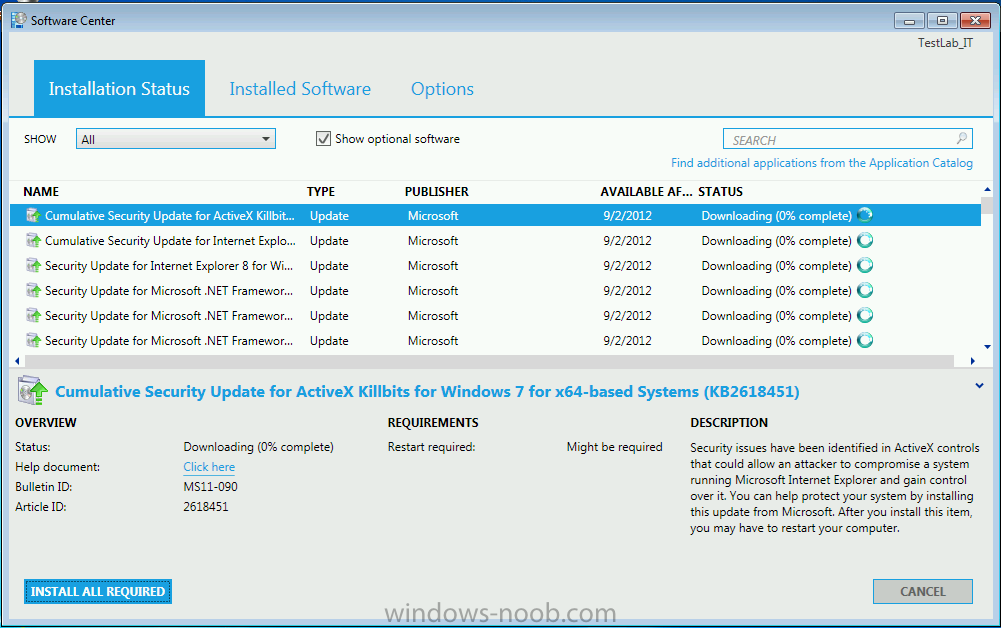The height and width of the screenshot is (628, 1001).
Task: Open the Options tab
Action: click(442, 89)
